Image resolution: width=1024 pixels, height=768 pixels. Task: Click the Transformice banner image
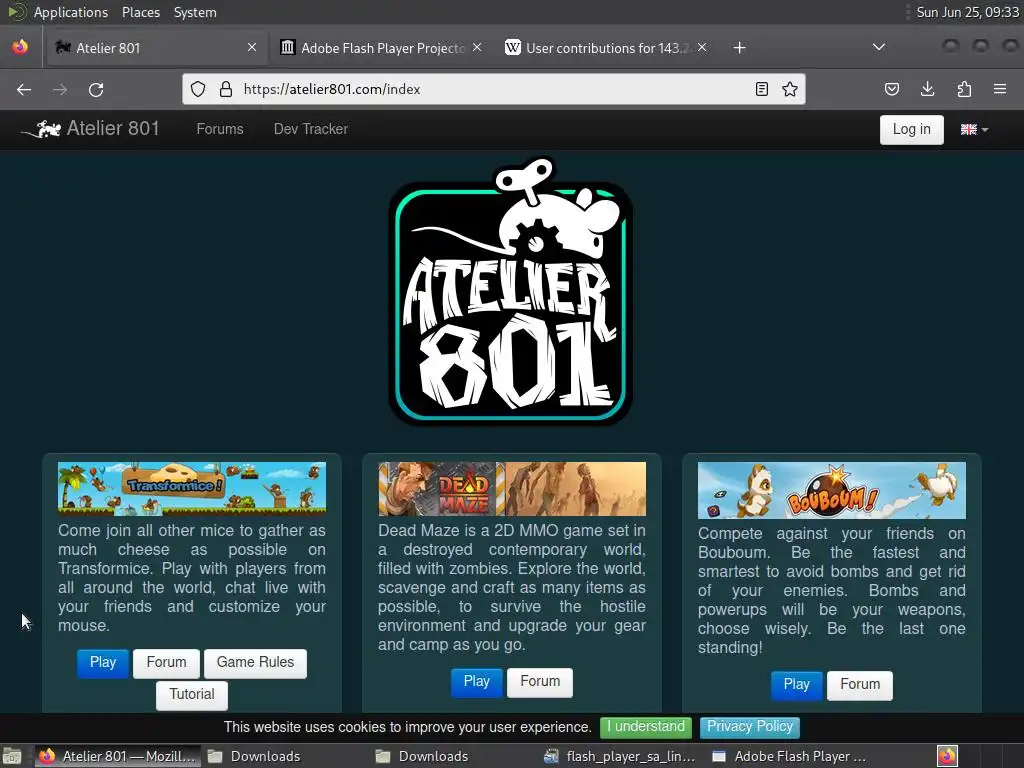click(191, 488)
